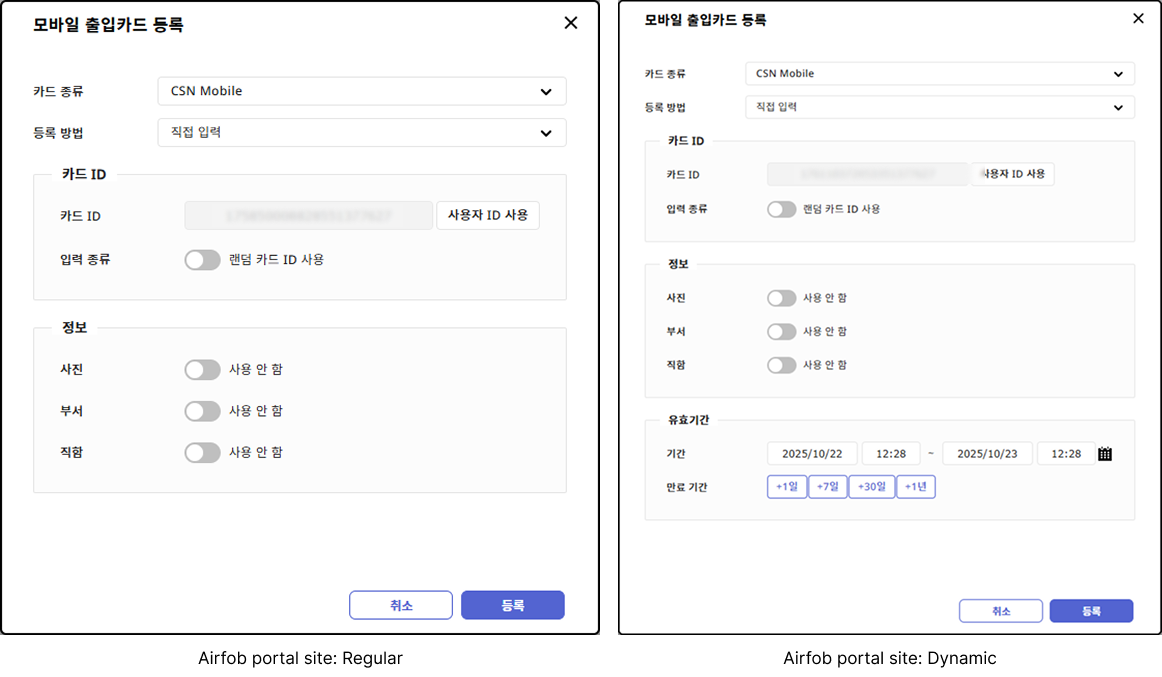Toggle 직함 switch in the right dialog
The height and width of the screenshot is (677, 1162).
781,365
